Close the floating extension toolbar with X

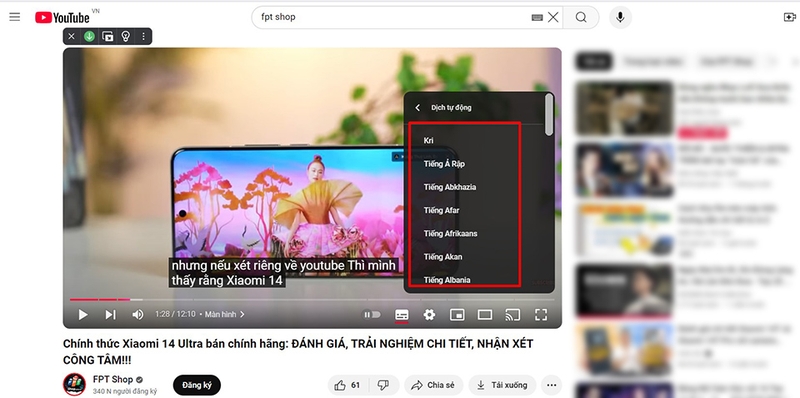(x=71, y=36)
